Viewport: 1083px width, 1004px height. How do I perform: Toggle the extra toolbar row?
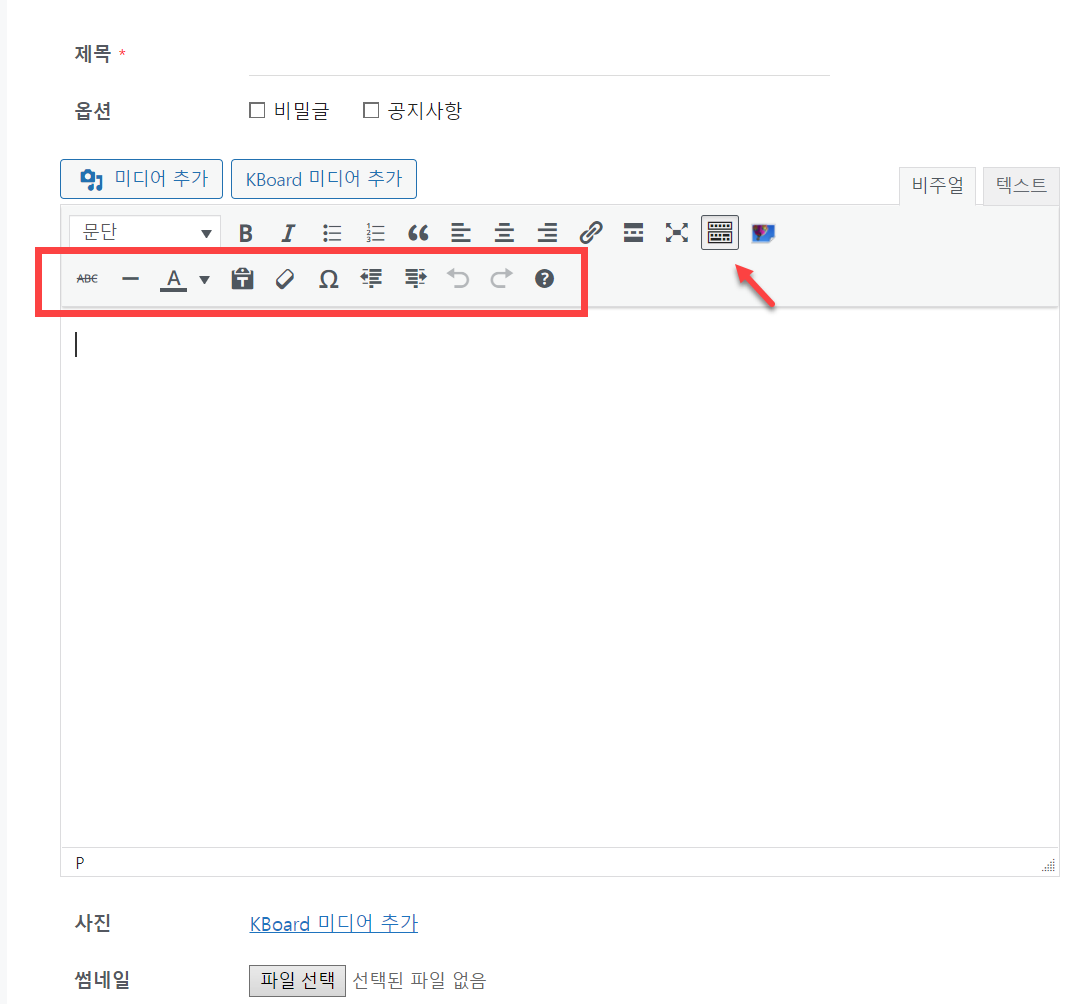[719, 232]
